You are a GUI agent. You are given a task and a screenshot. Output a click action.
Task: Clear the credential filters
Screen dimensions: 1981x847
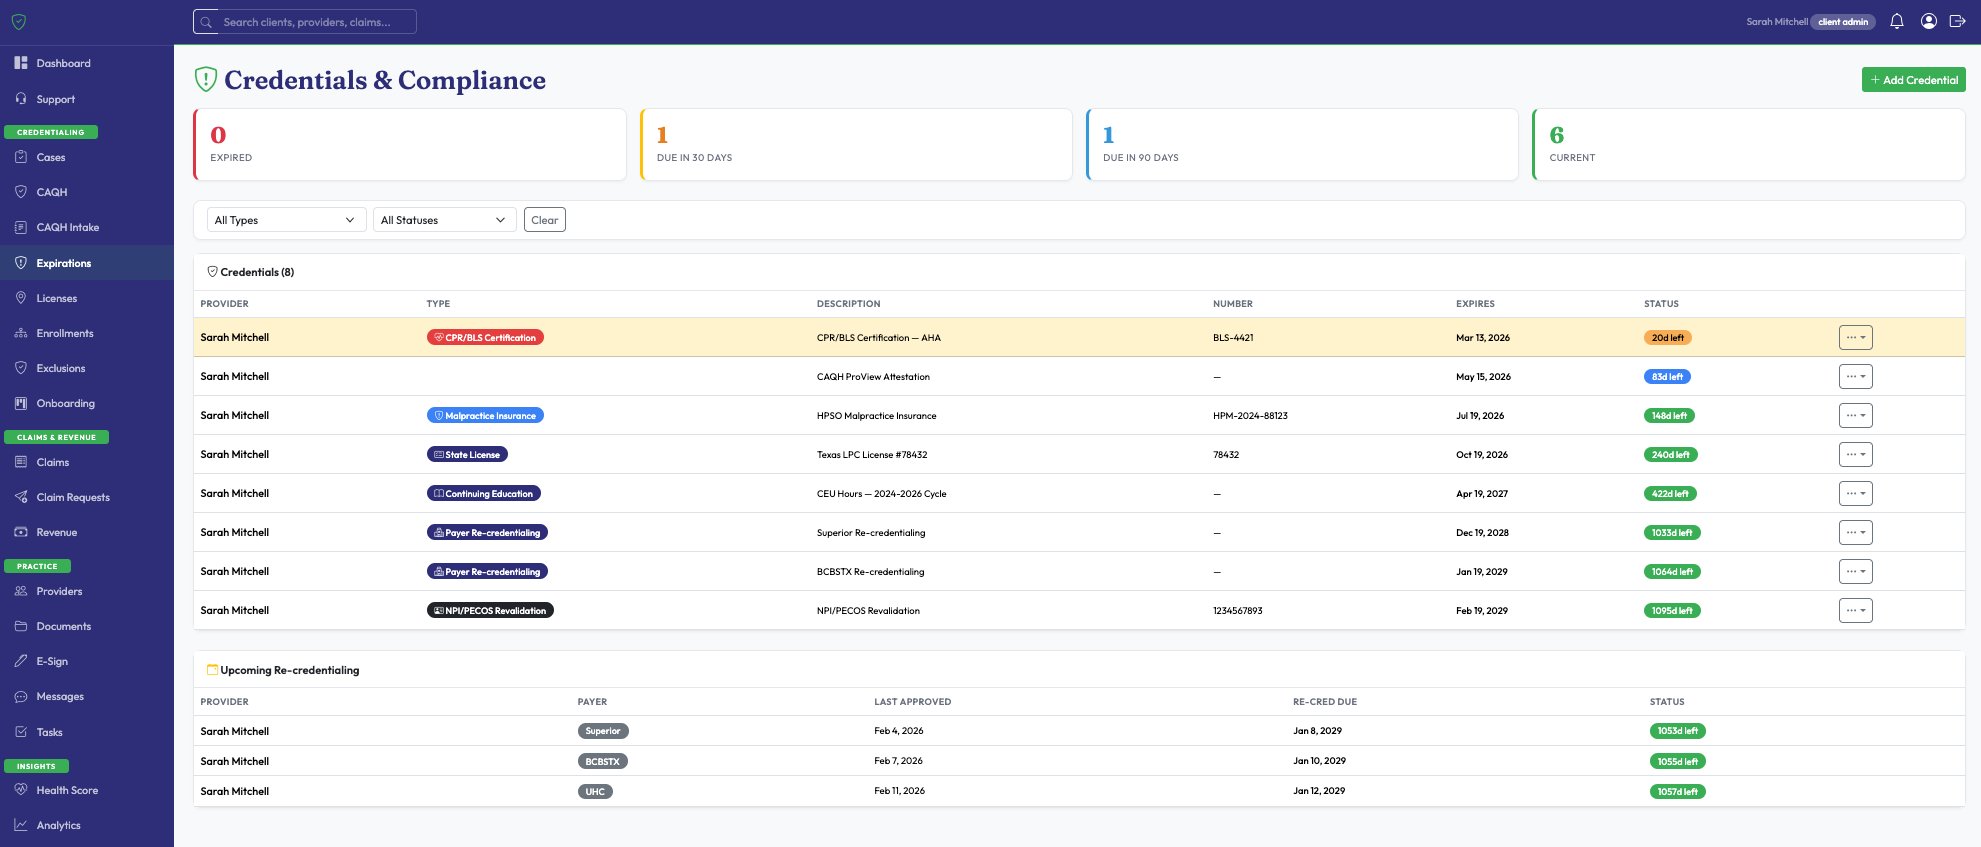tap(544, 220)
